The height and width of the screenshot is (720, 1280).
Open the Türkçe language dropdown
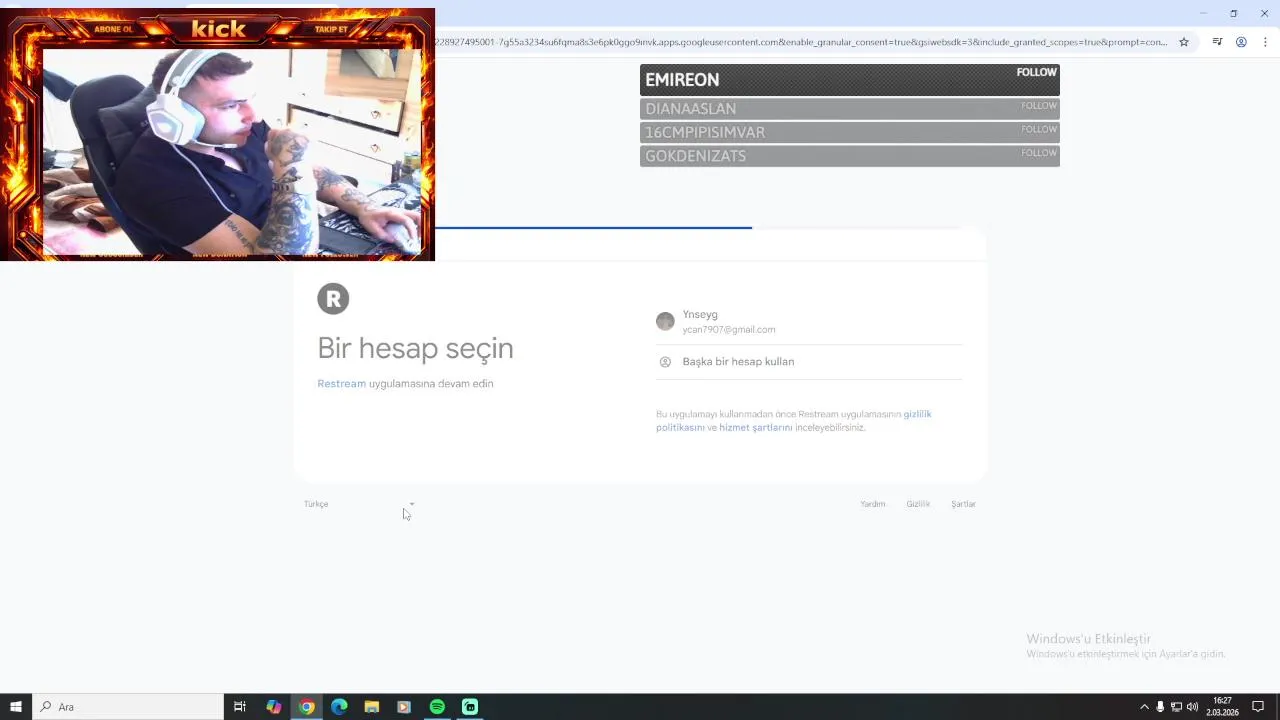pos(359,504)
